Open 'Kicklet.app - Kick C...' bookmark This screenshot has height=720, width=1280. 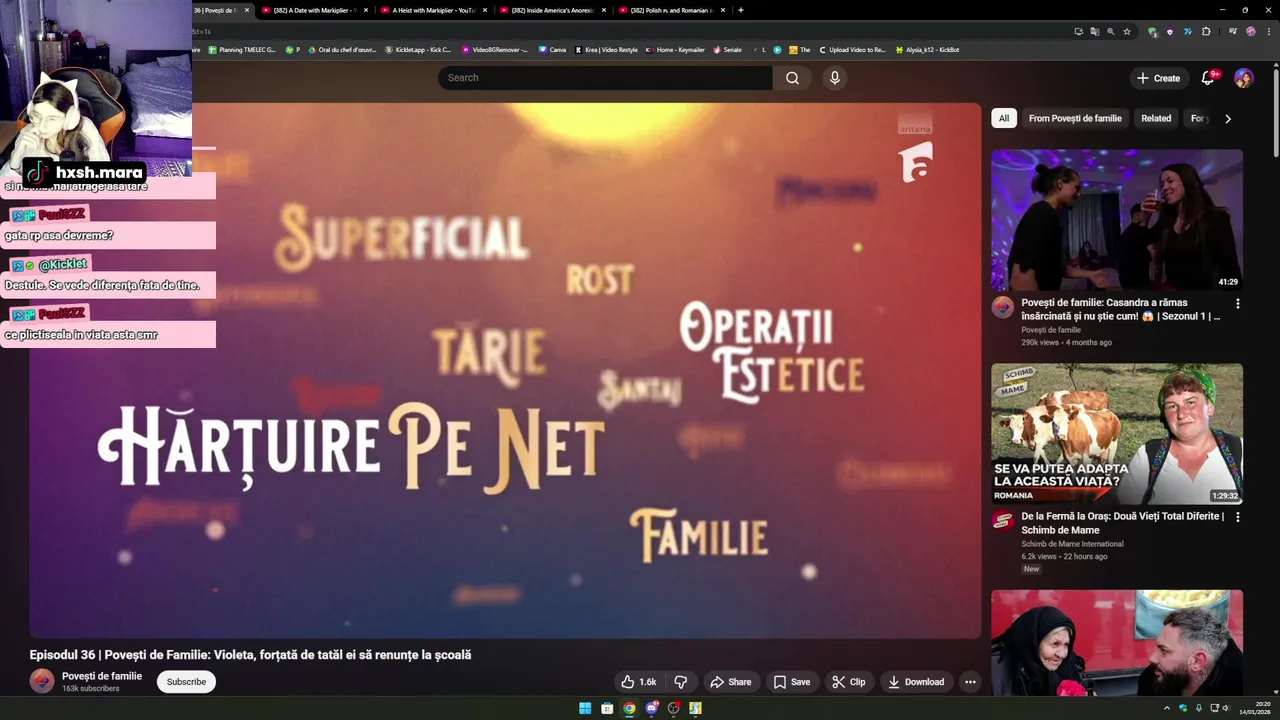[418, 49]
